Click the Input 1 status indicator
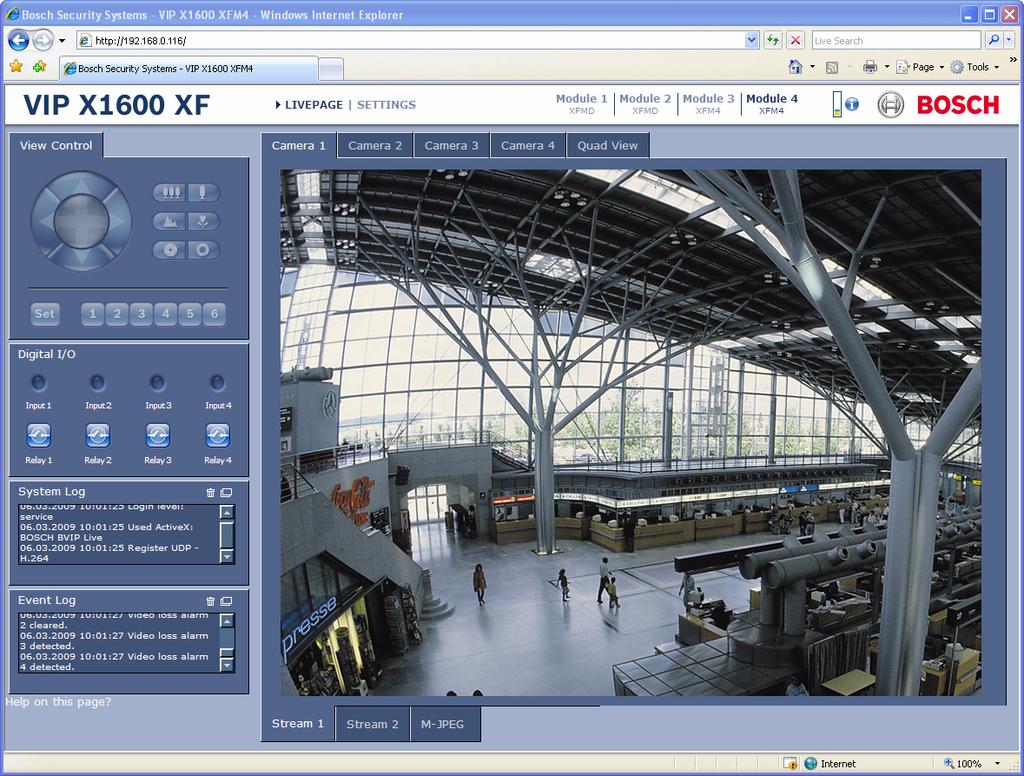Image resolution: width=1024 pixels, height=776 pixels. 39,382
